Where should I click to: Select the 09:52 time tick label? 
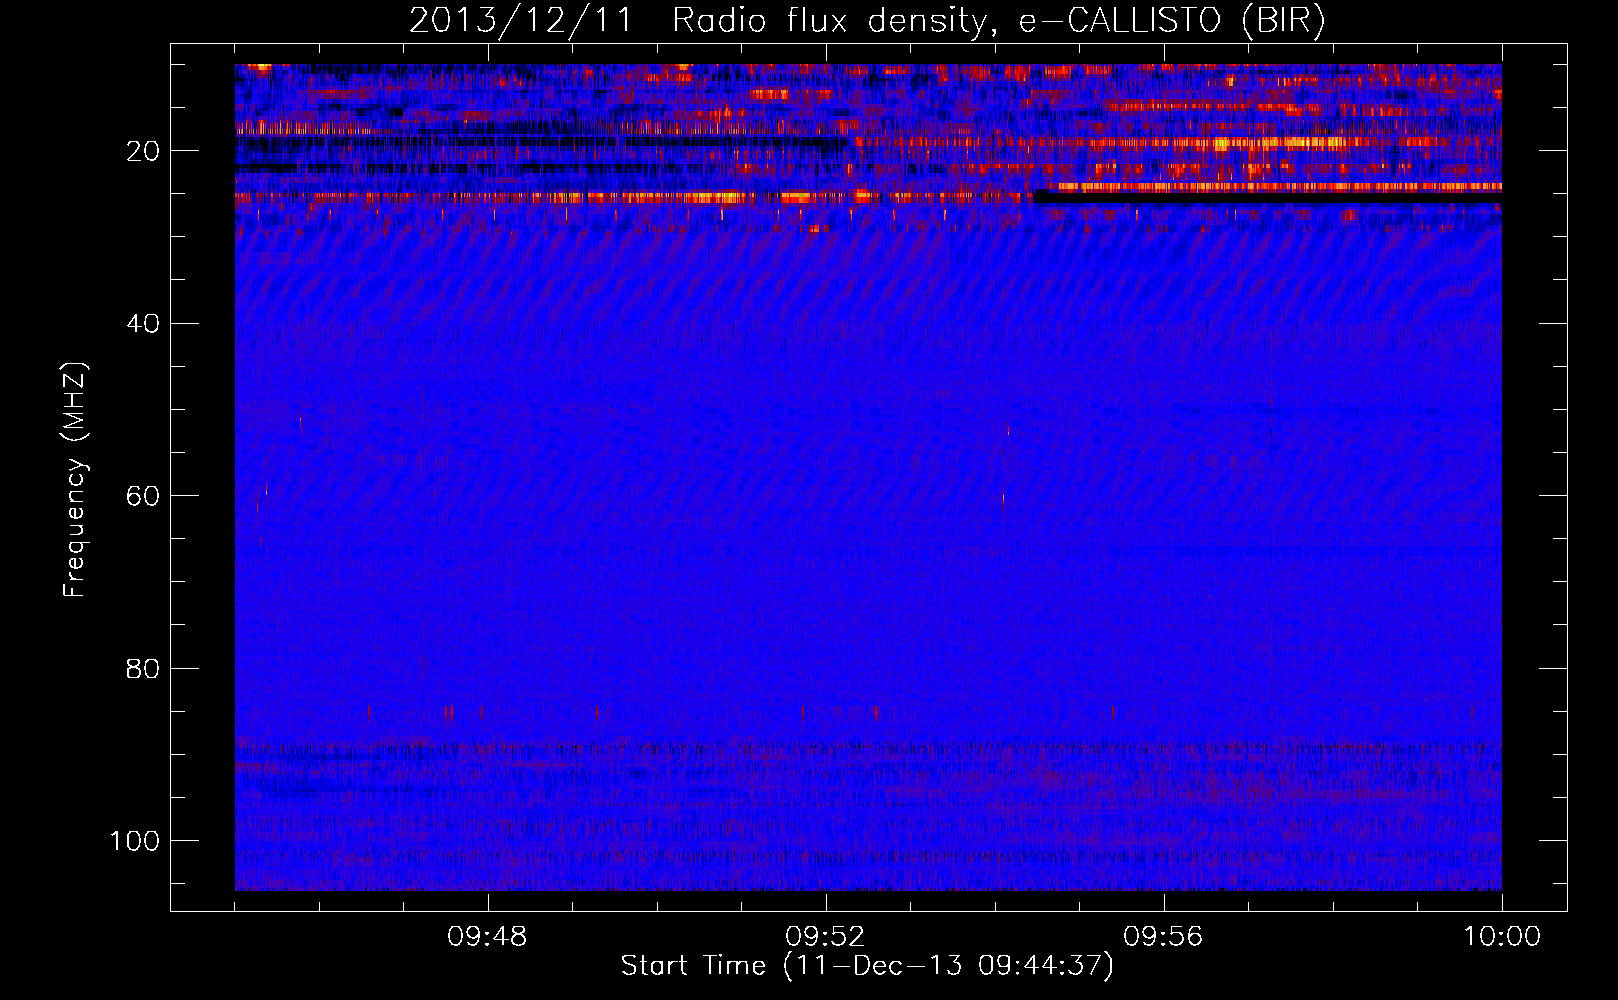tap(825, 937)
